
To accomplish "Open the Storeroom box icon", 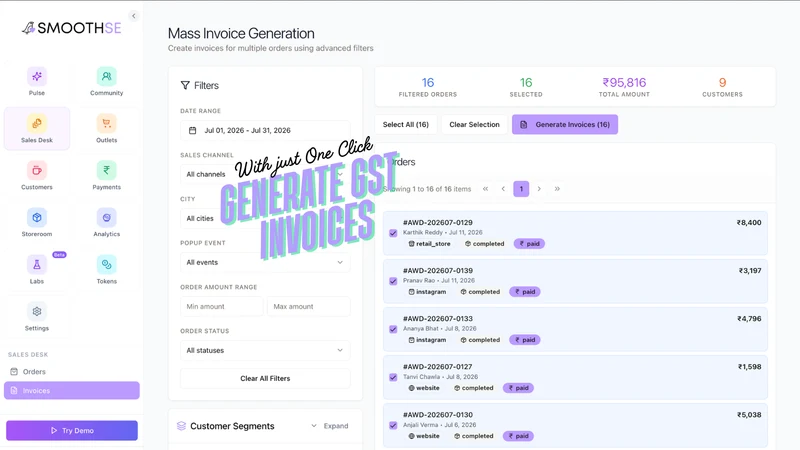I will 37,217.
